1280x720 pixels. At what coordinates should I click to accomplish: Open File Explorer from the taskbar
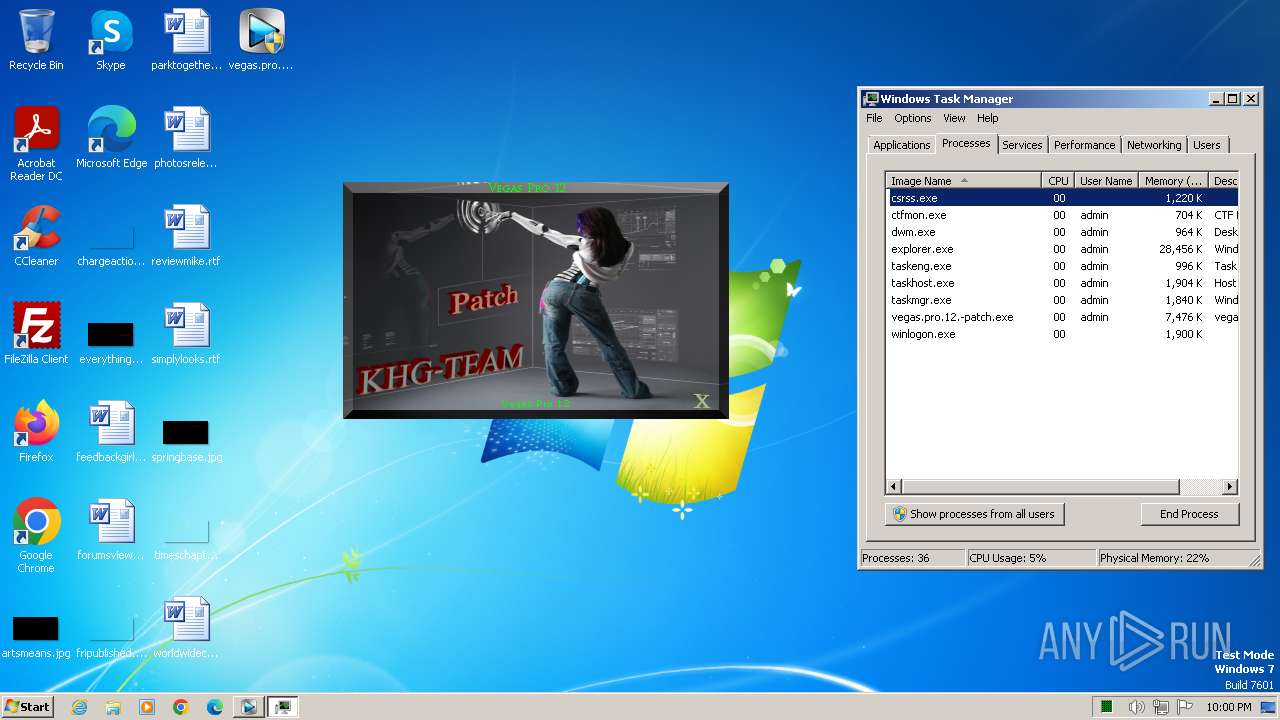(113, 707)
